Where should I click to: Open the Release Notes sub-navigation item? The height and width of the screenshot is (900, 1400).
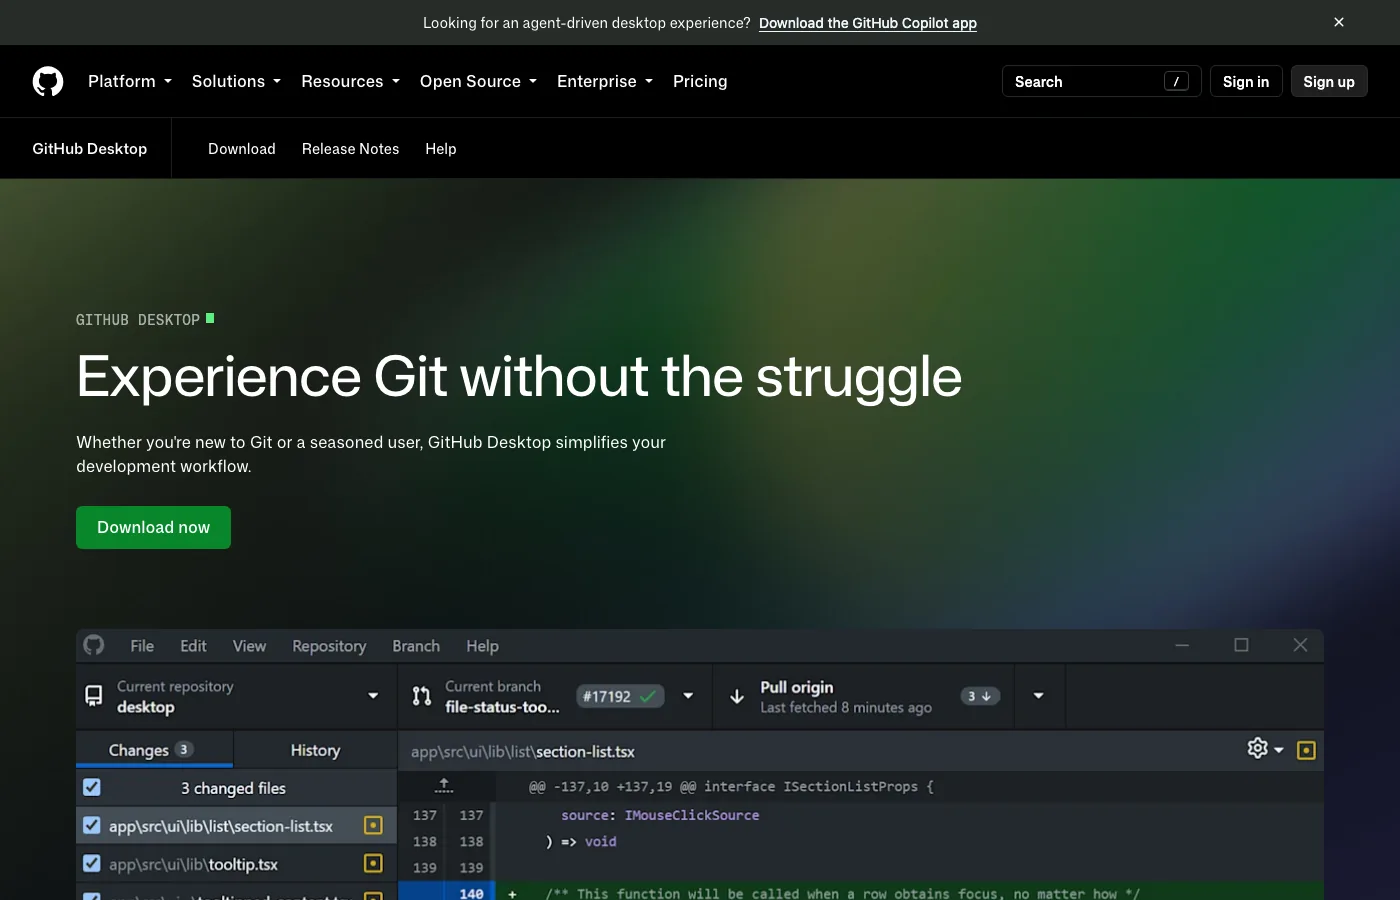click(x=350, y=148)
